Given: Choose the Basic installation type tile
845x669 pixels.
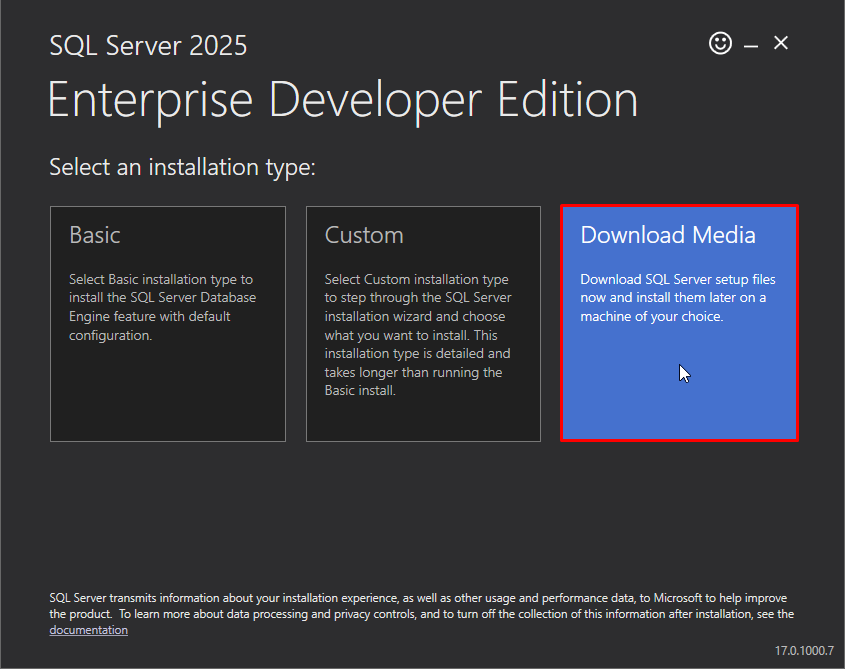Looking at the screenshot, I should (x=168, y=323).
